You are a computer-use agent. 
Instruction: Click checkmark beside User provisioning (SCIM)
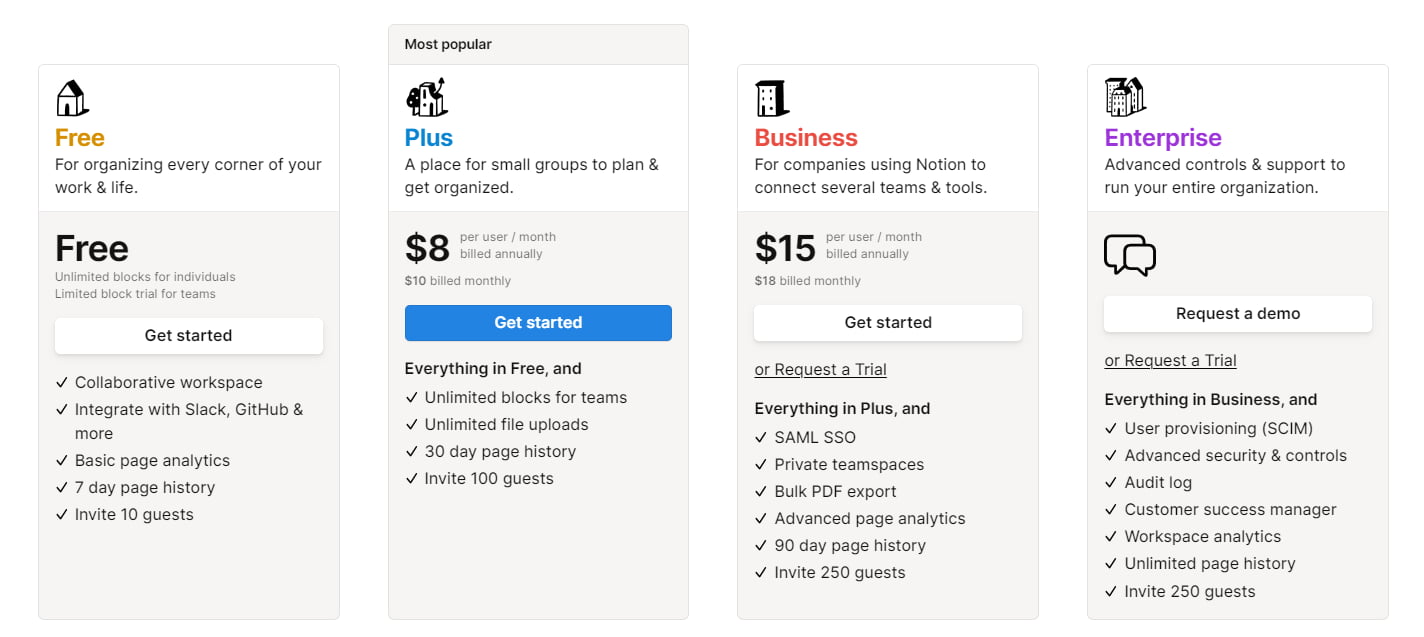[x=1111, y=429]
